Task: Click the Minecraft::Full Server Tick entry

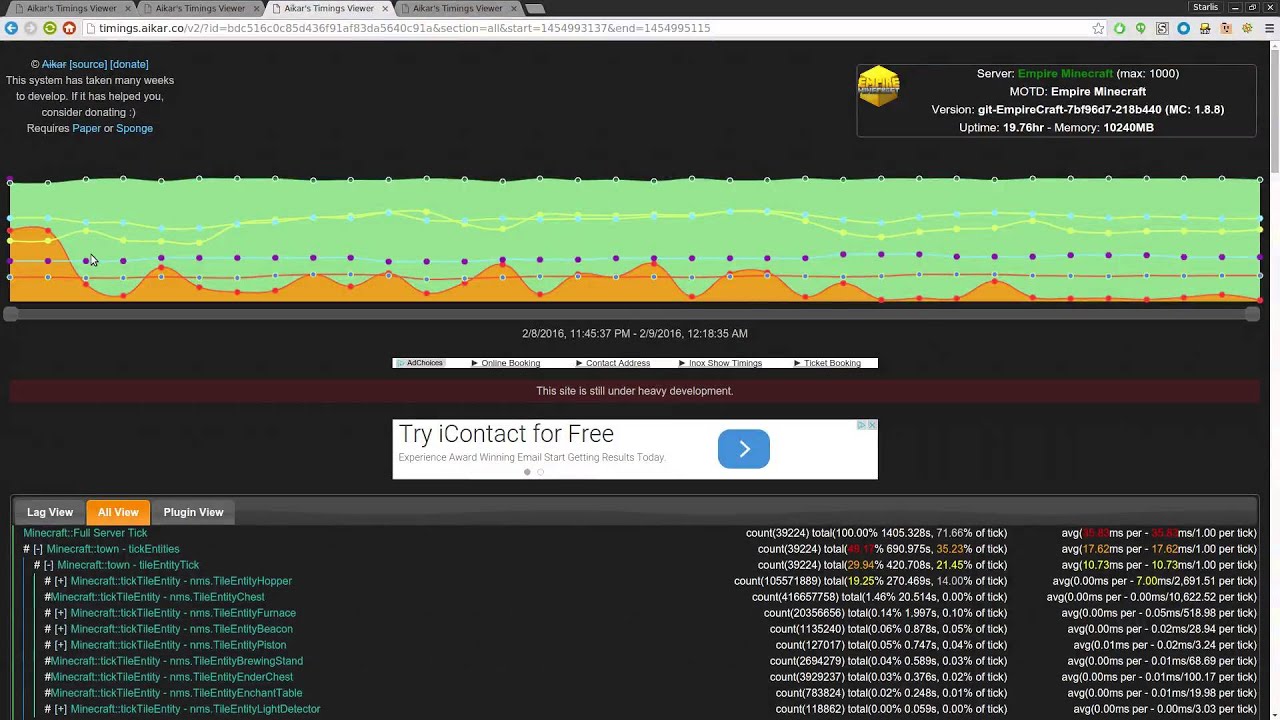Action: click(85, 533)
